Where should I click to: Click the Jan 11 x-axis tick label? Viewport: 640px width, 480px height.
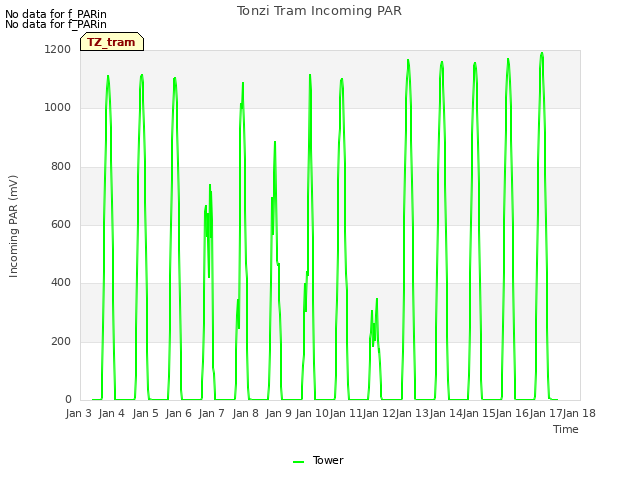click(345, 413)
